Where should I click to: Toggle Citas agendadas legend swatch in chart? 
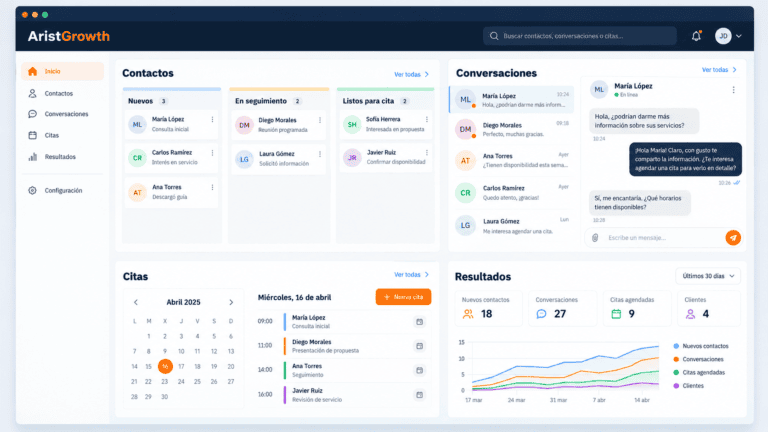676,373
